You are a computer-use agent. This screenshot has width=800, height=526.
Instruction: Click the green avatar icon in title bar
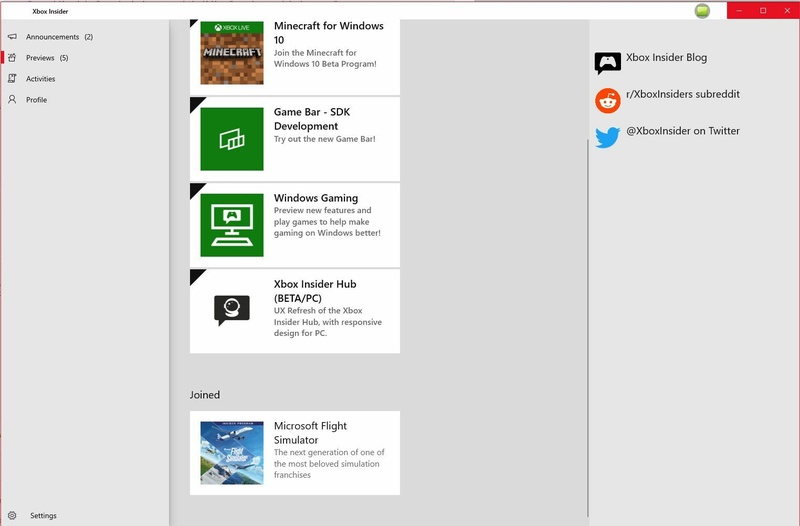click(702, 11)
